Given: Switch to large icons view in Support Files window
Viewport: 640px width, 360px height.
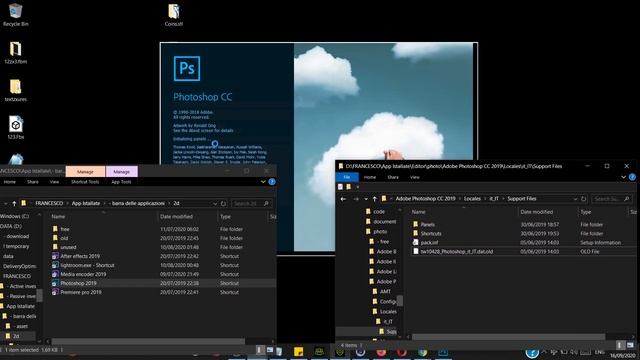Looking at the screenshot, I should point(630,345).
